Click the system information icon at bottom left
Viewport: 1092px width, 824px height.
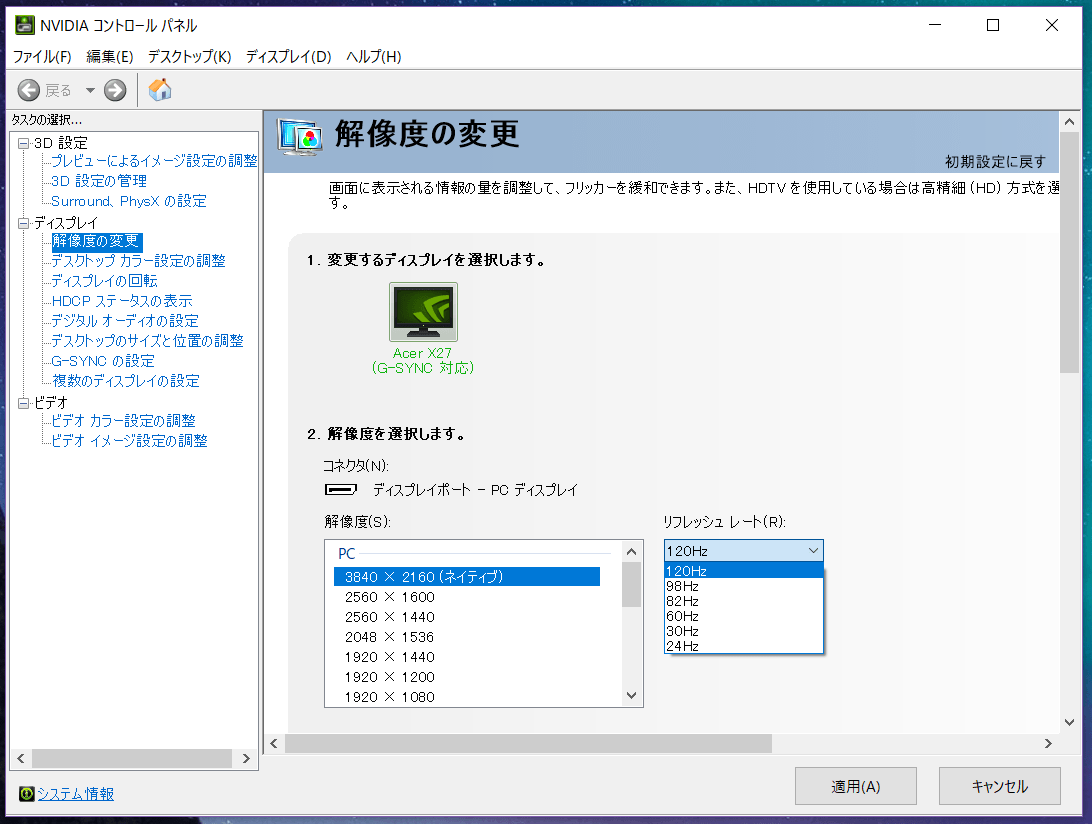coord(26,794)
